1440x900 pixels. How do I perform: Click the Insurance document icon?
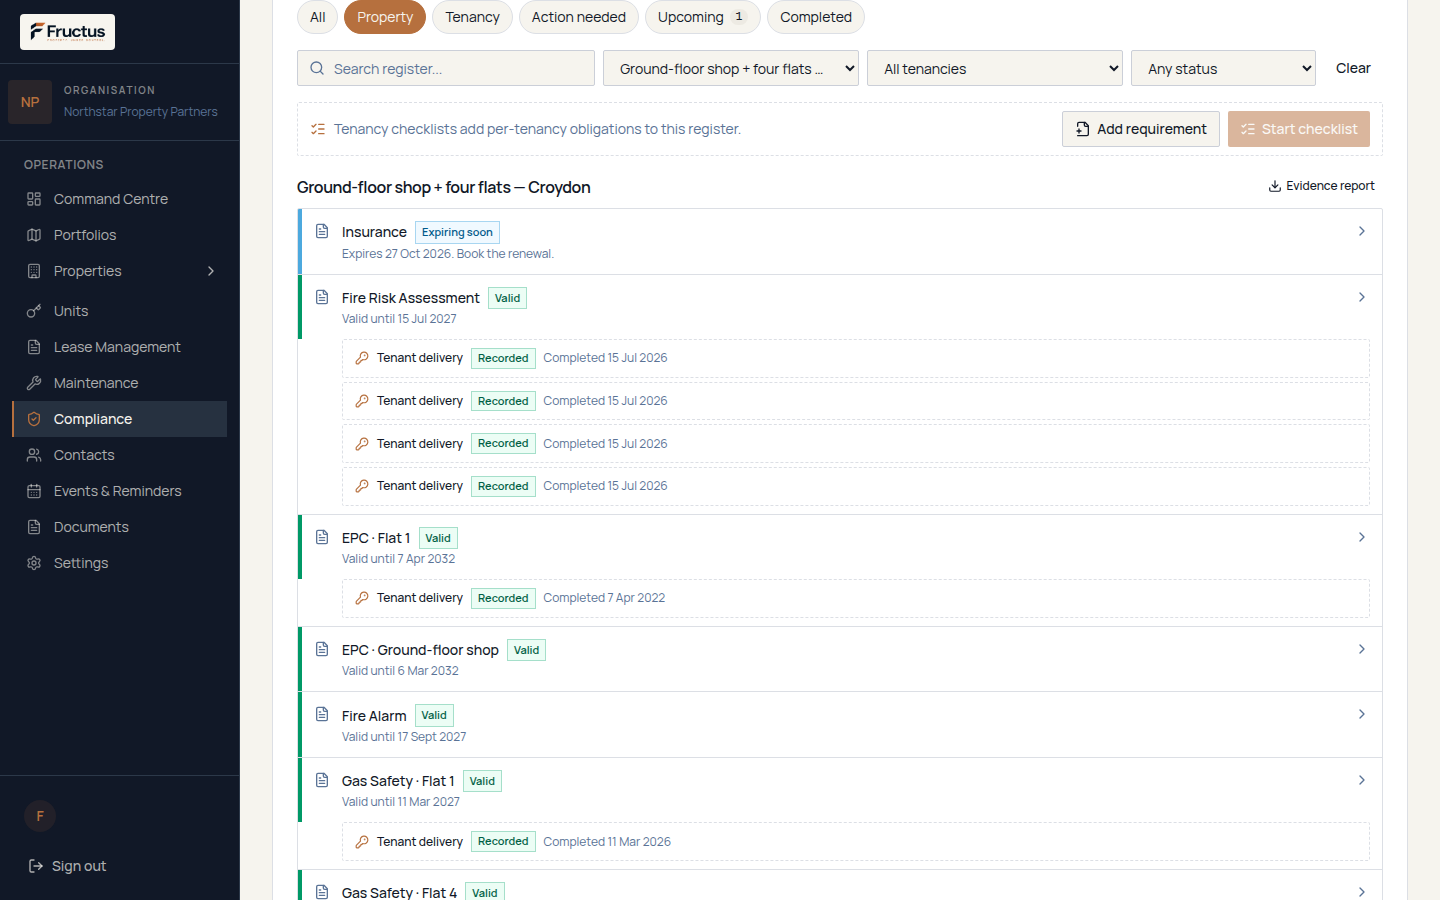tap(322, 231)
